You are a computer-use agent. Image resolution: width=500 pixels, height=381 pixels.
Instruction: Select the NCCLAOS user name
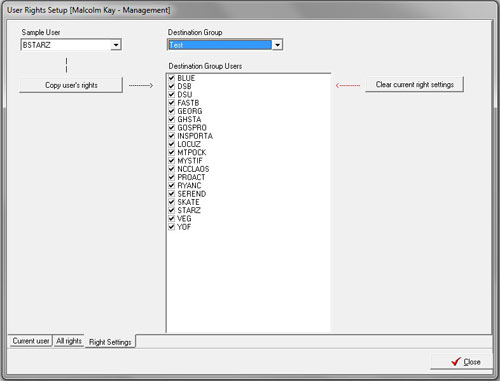click(x=193, y=169)
